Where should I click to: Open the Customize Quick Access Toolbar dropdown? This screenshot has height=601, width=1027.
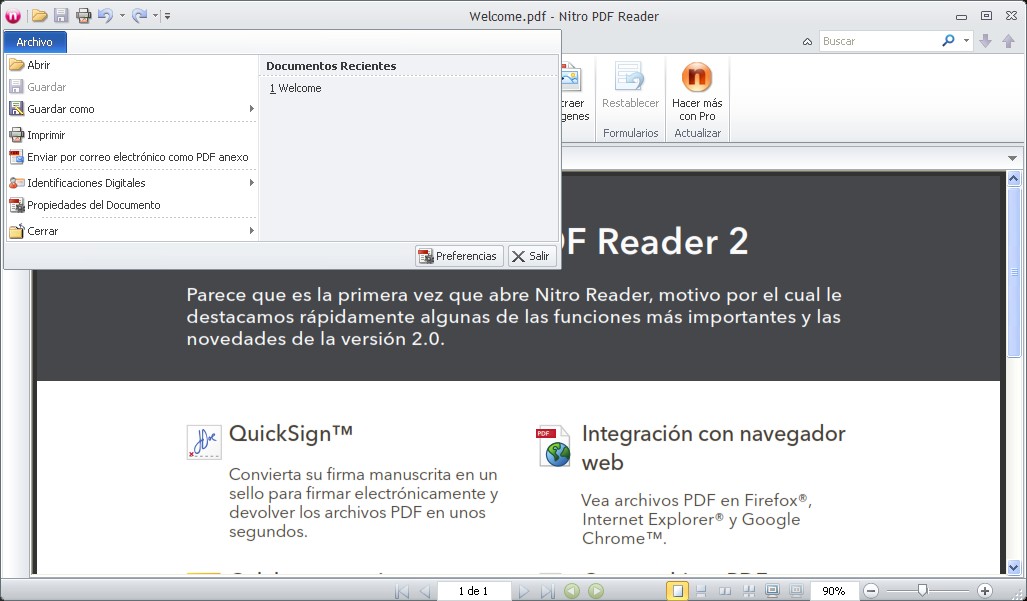point(168,16)
